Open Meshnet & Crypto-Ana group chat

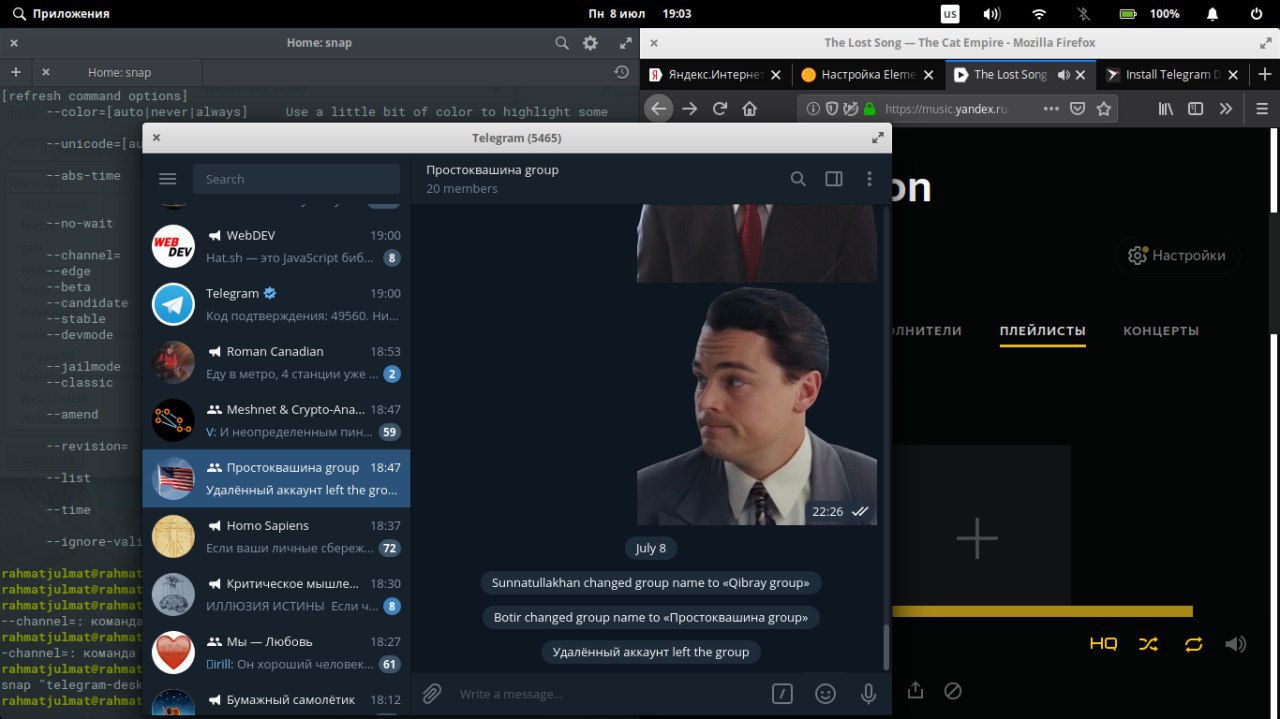click(276, 420)
